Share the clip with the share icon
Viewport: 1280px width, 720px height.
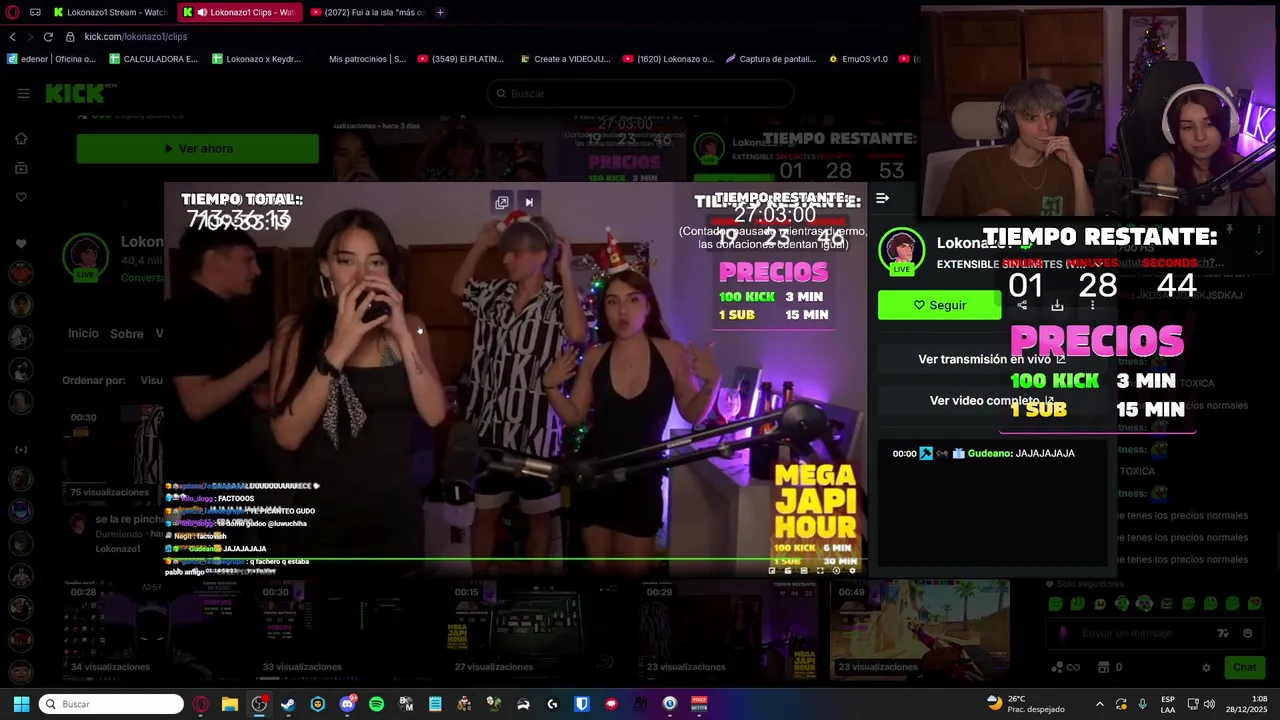(x=1022, y=305)
